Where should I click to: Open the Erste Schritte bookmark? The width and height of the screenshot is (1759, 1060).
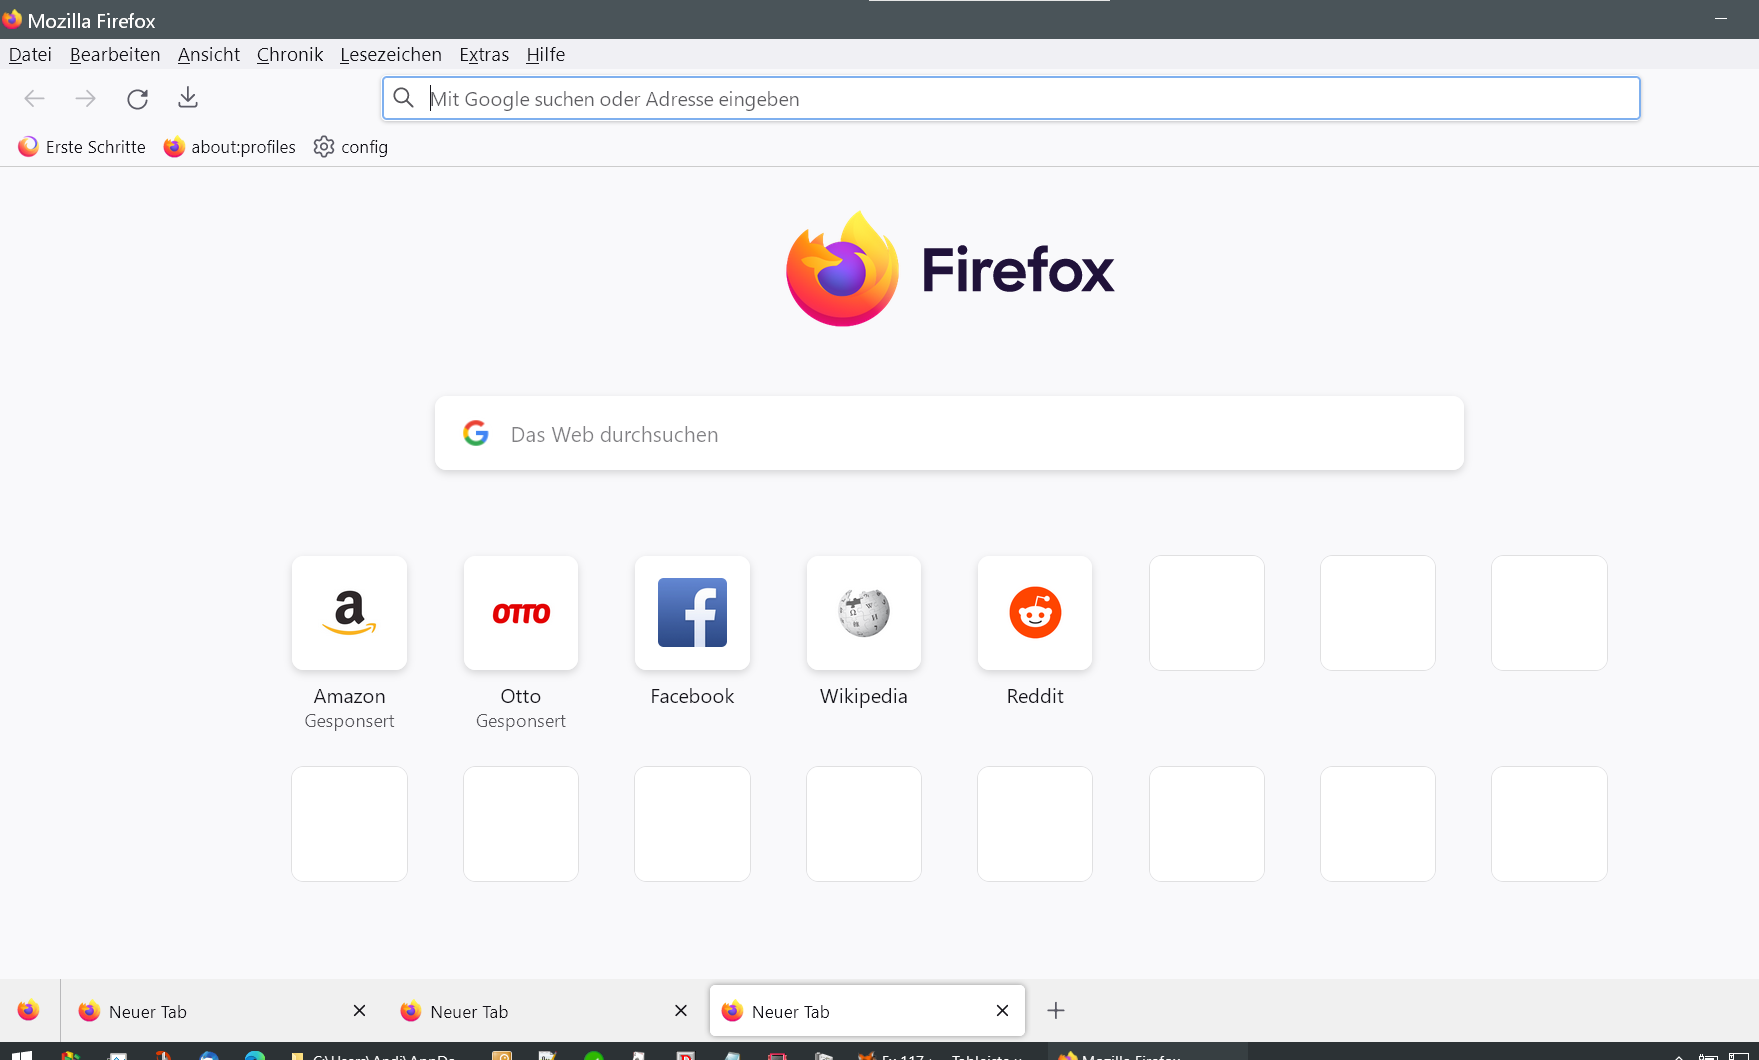click(x=82, y=147)
